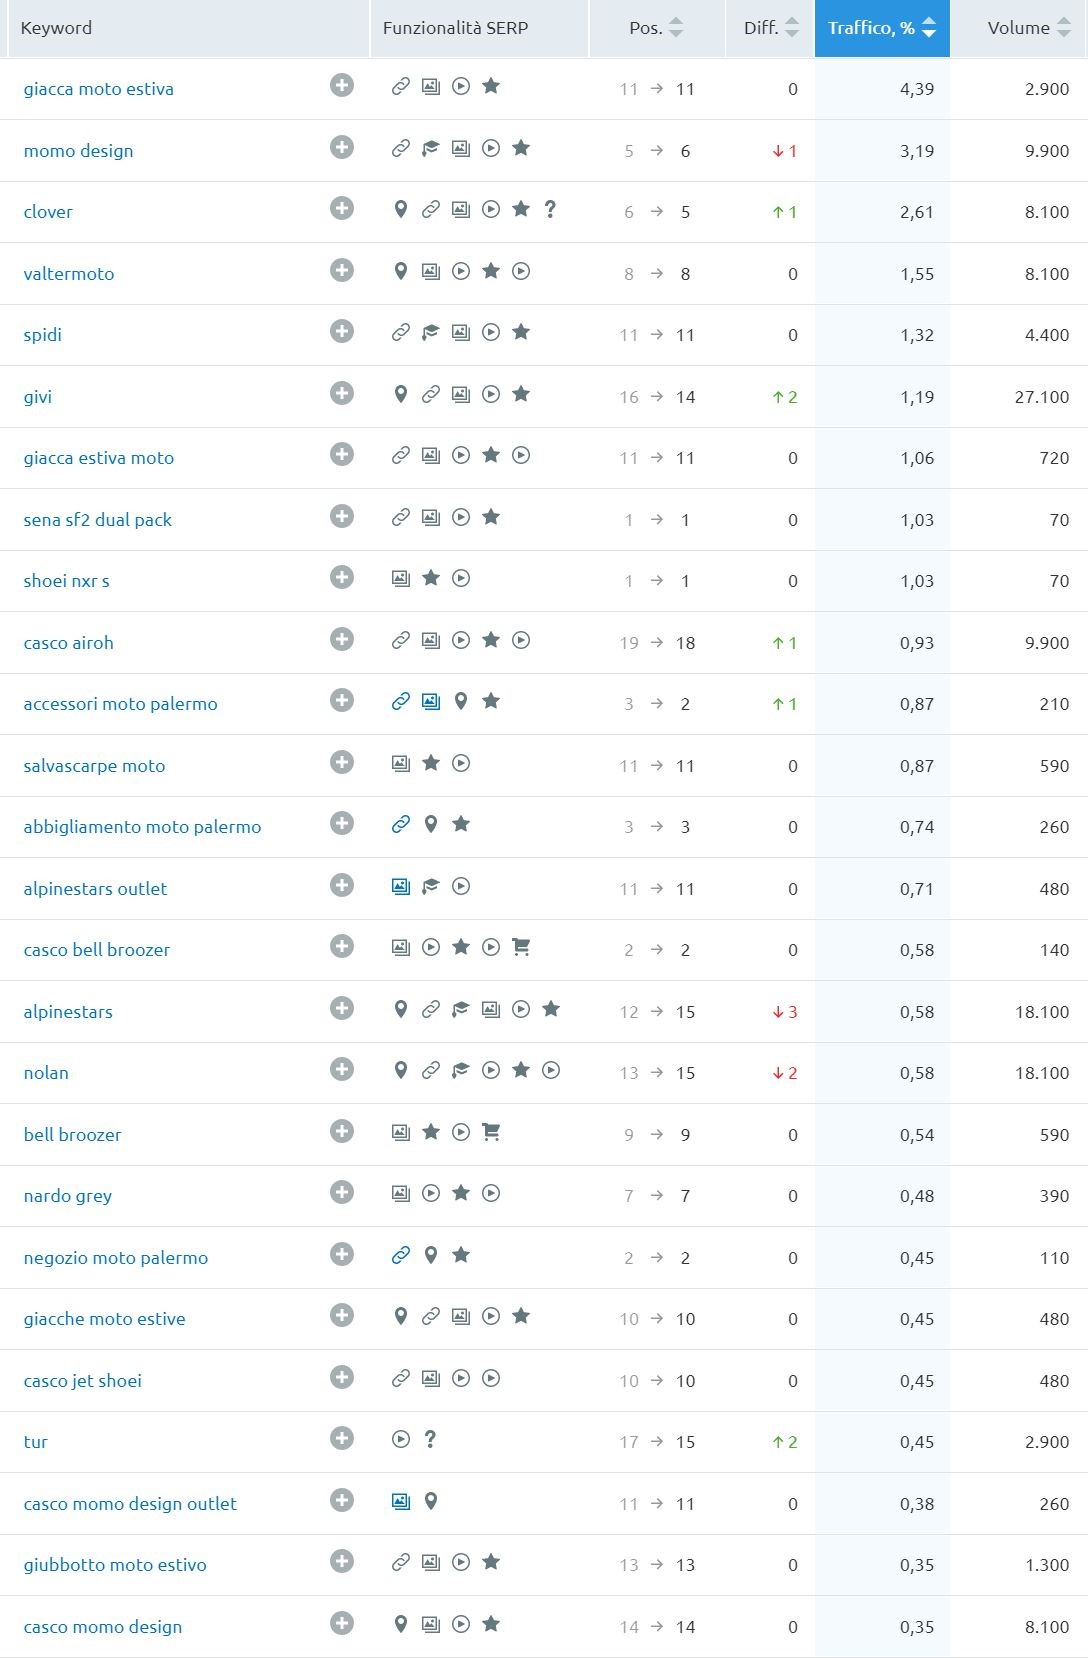The image size is (1088, 1658).
Task: Sort by Traffico, % column header
Action: [x=882, y=28]
